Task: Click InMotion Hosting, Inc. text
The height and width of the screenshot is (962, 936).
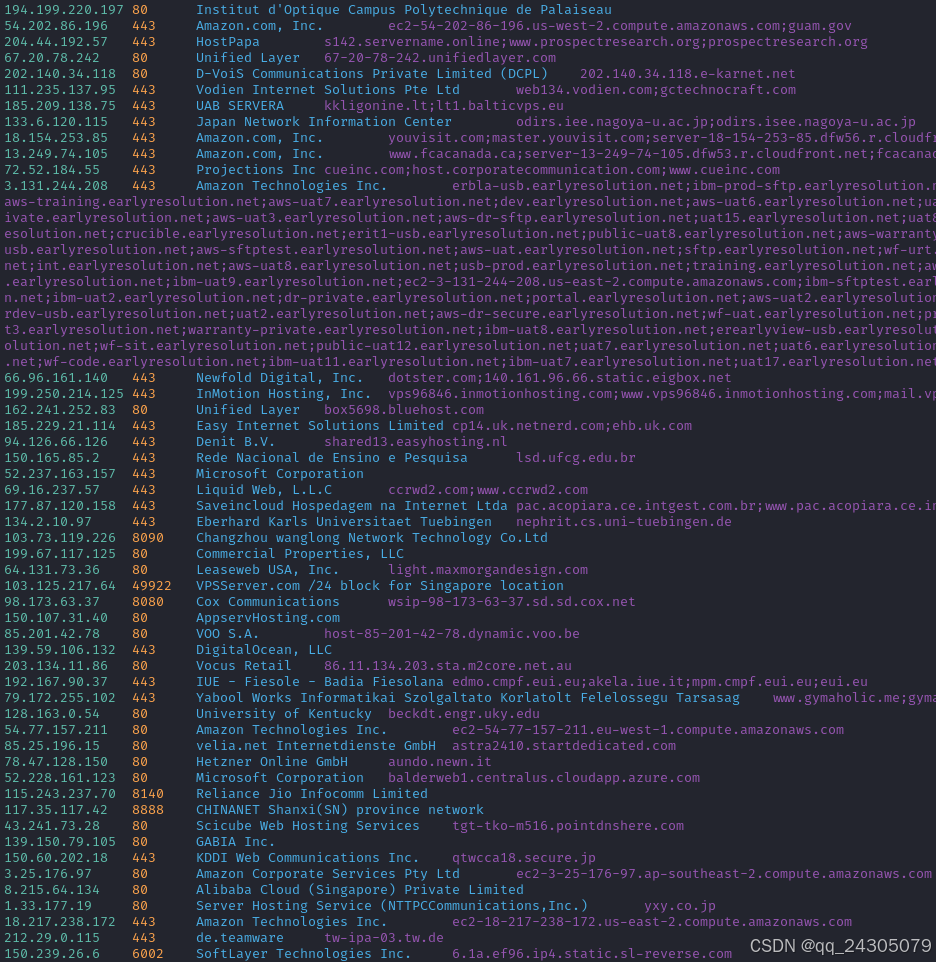Action: click(x=284, y=393)
